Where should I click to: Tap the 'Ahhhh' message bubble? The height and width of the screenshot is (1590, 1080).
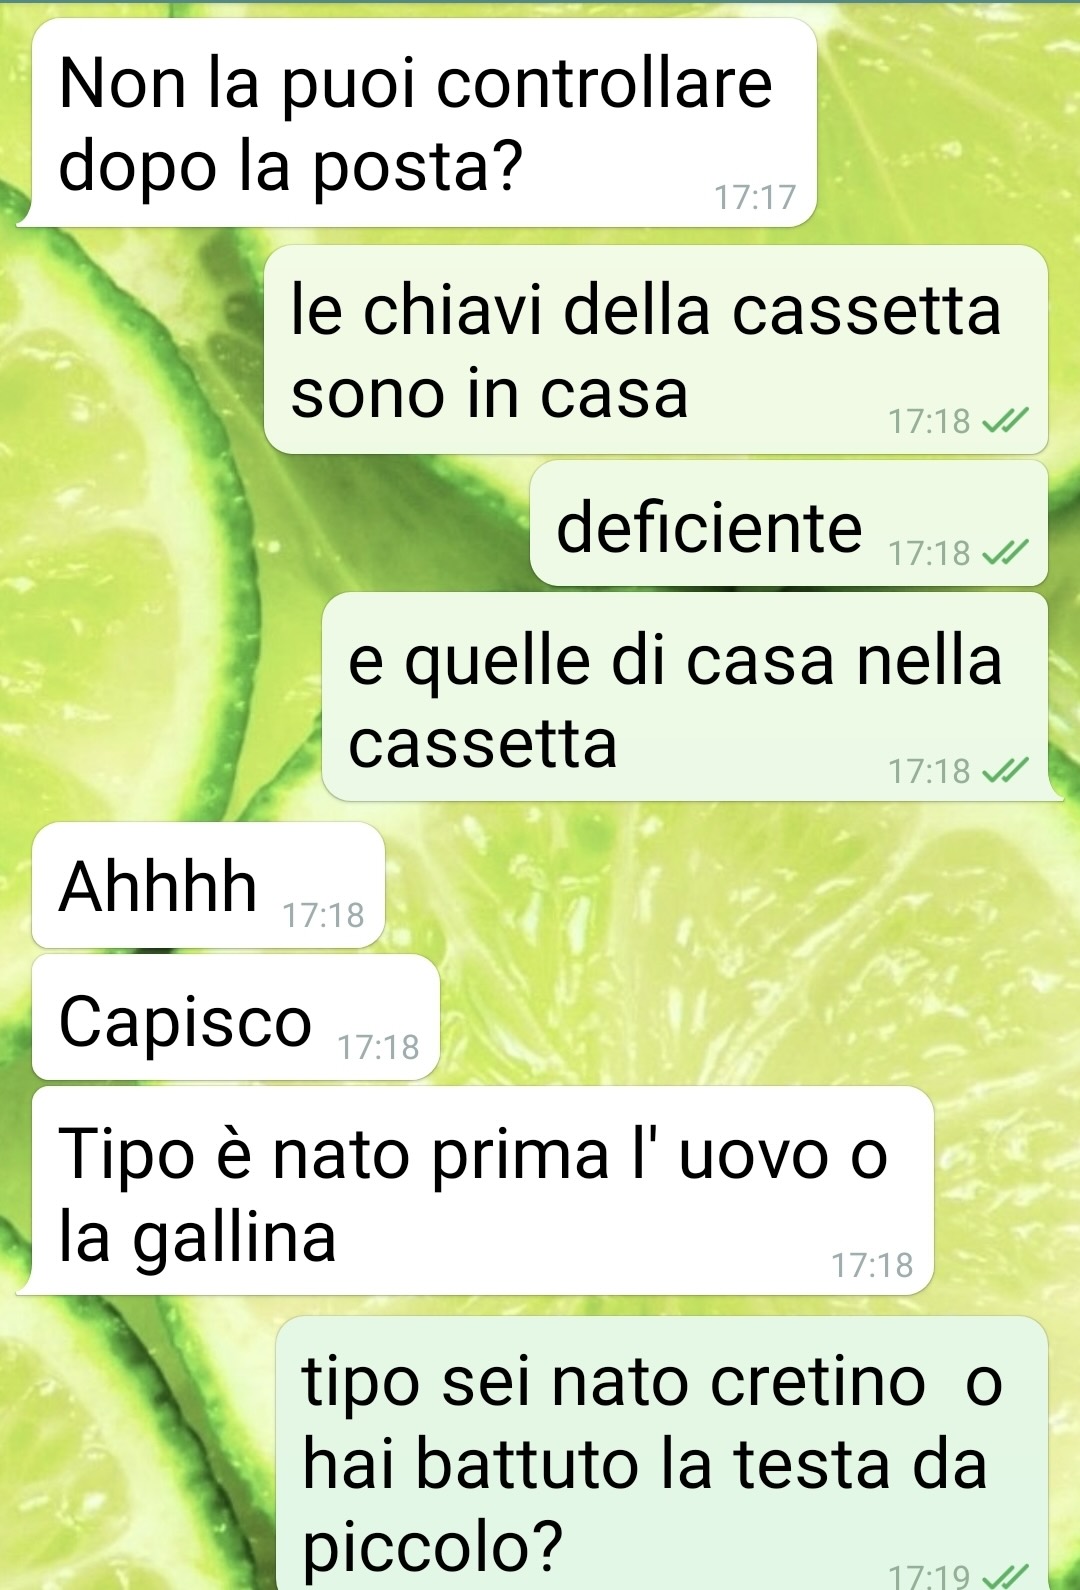coord(208,885)
